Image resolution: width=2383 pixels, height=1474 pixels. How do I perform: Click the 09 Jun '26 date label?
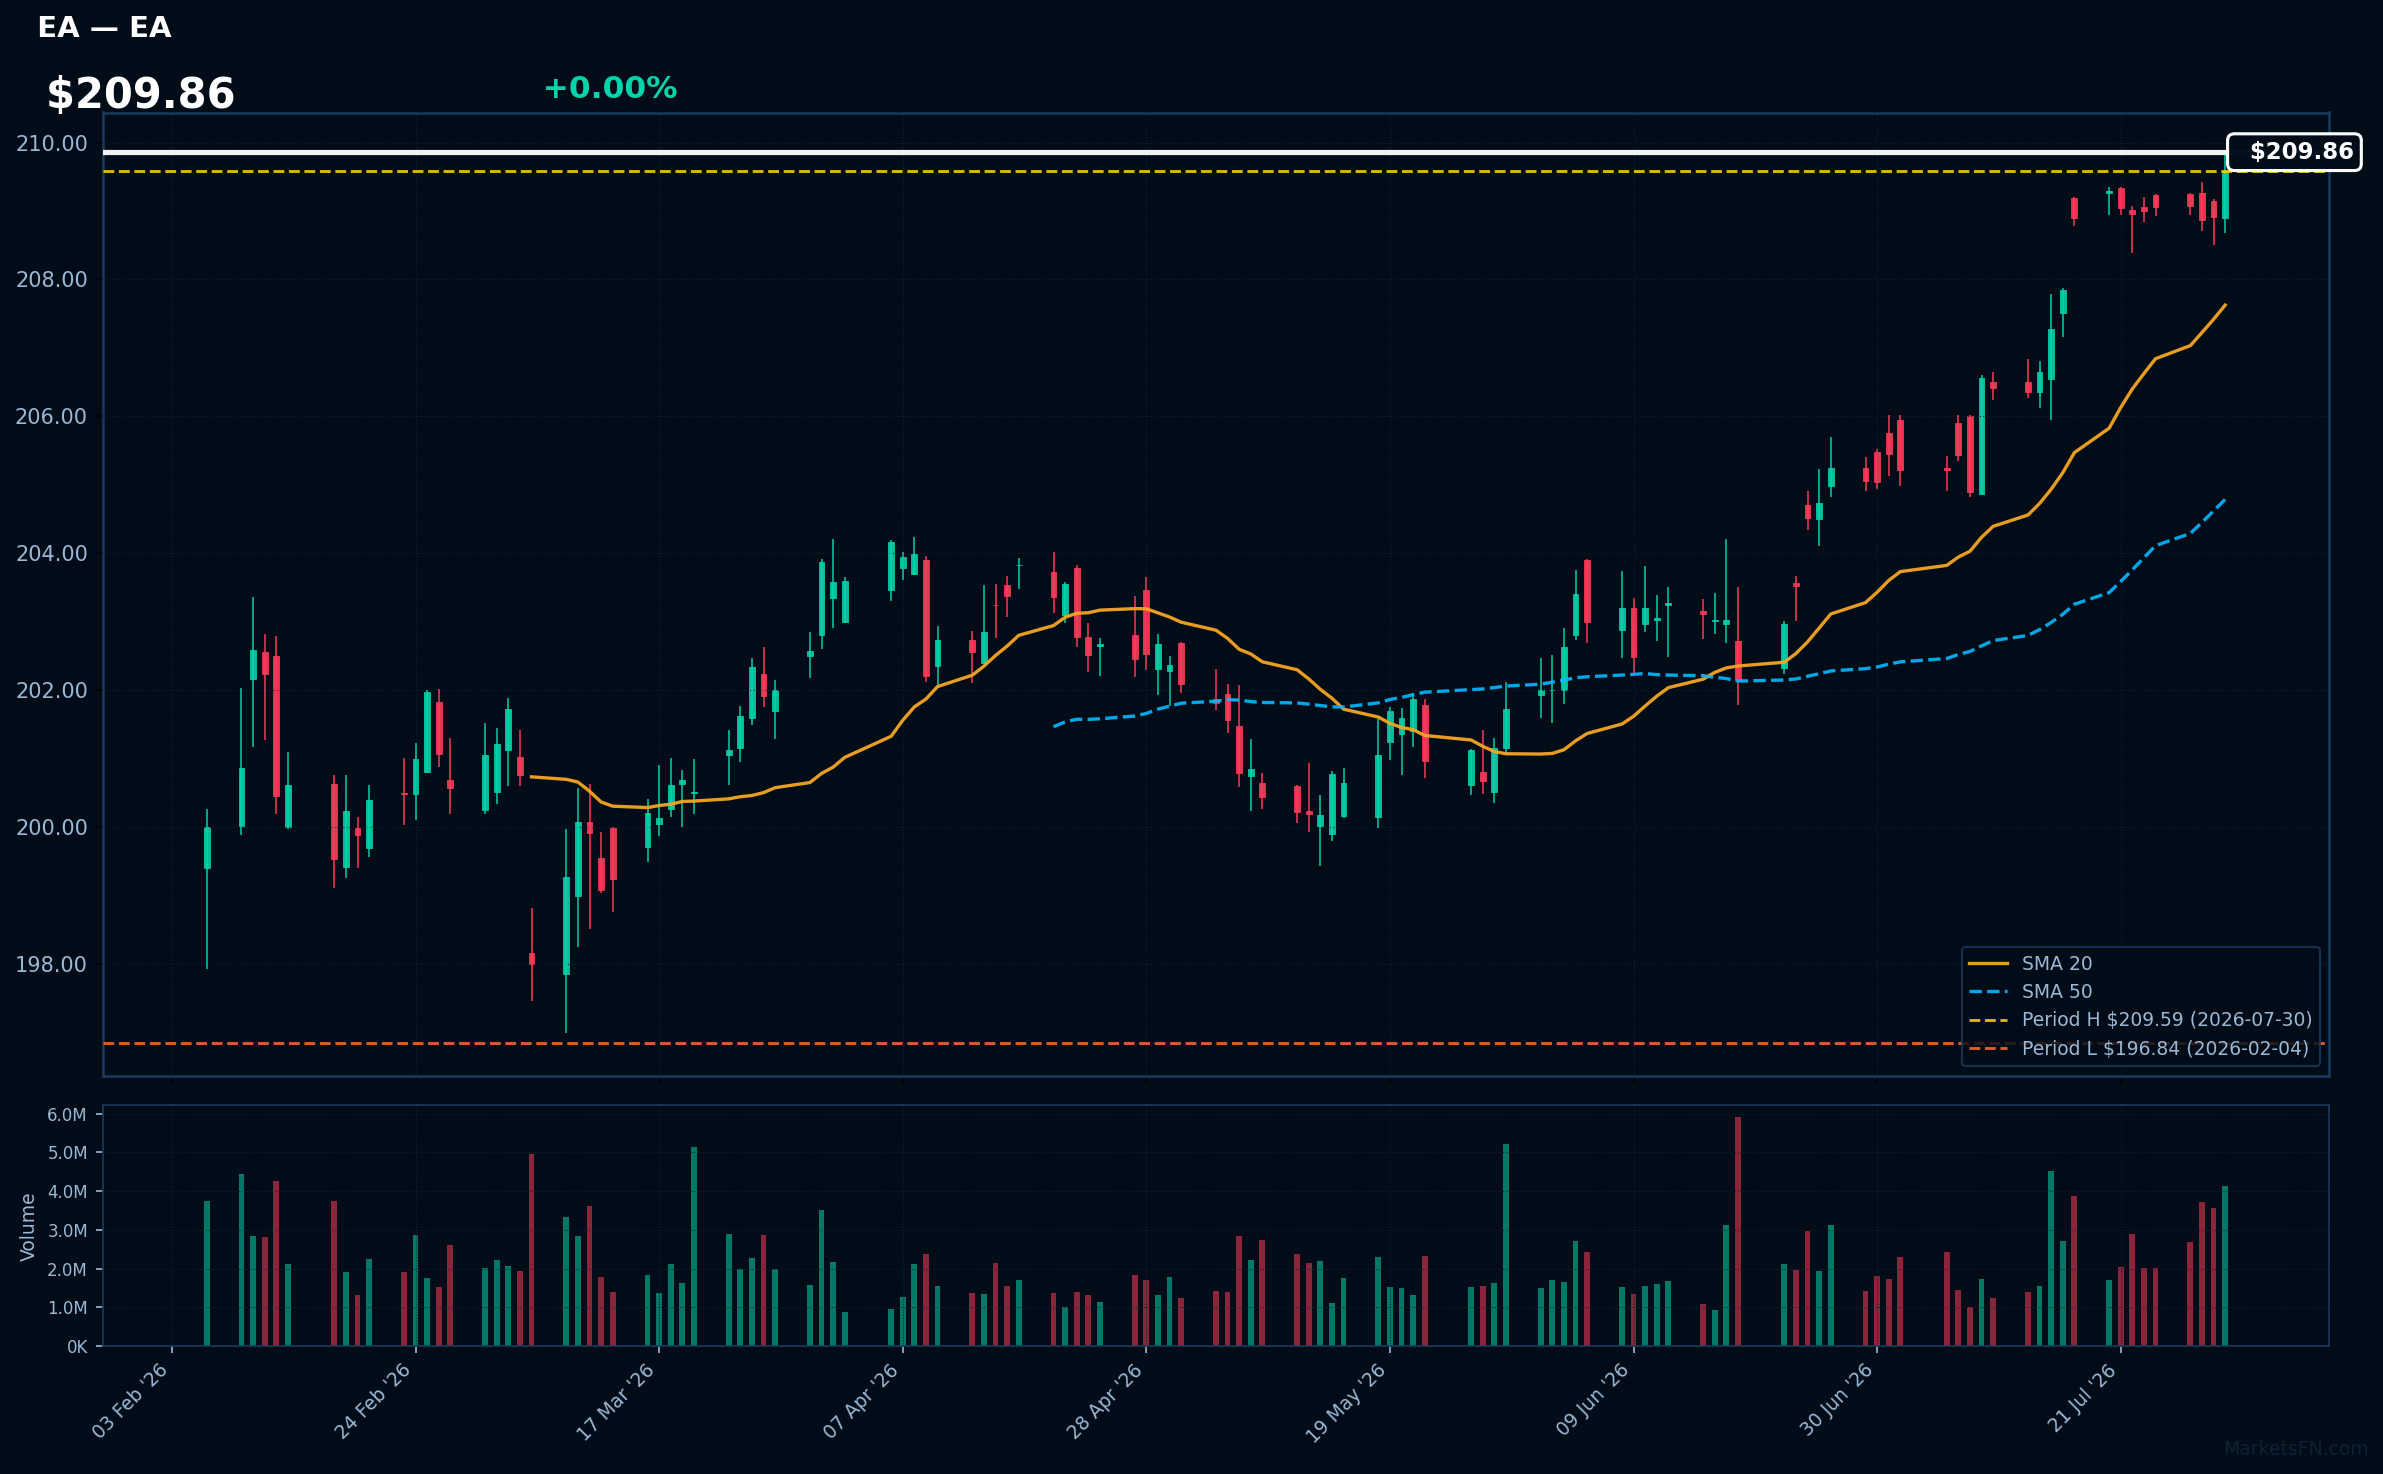click(x=1592, y=1399)
